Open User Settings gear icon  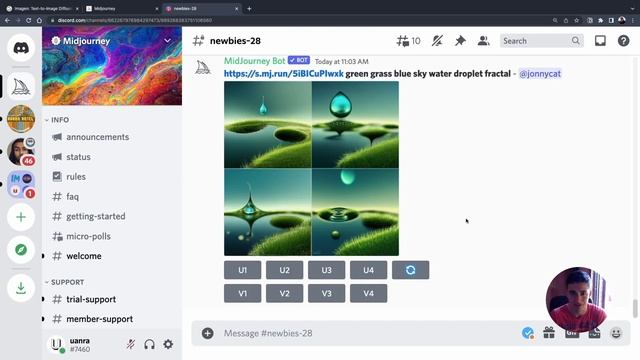168,344
